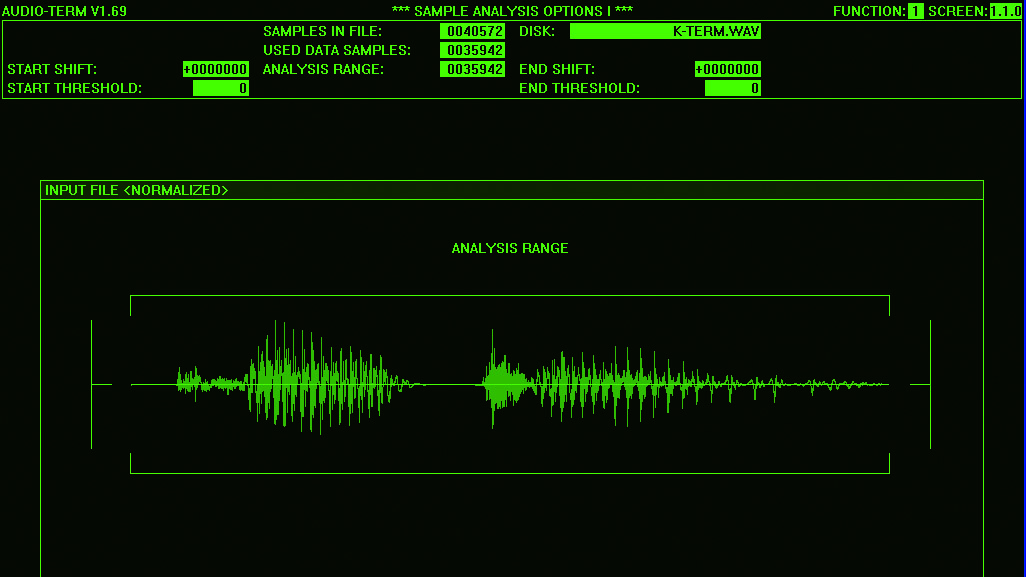1026x577 pixels.
Task: Click the START SHIFT label
Action: (52, 69)
